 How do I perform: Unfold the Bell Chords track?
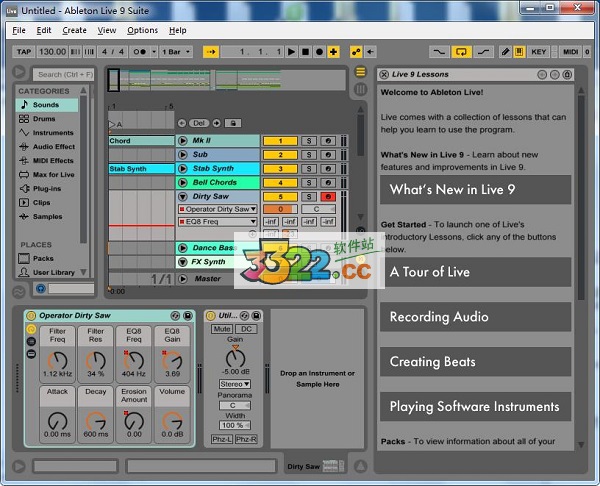click(183, 183)
